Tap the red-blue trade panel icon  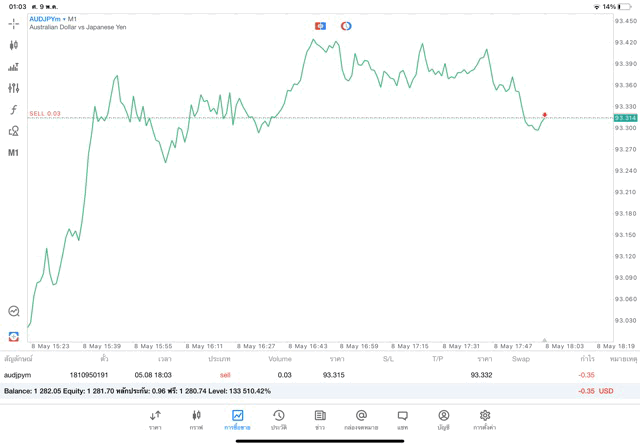click(13, 336)
